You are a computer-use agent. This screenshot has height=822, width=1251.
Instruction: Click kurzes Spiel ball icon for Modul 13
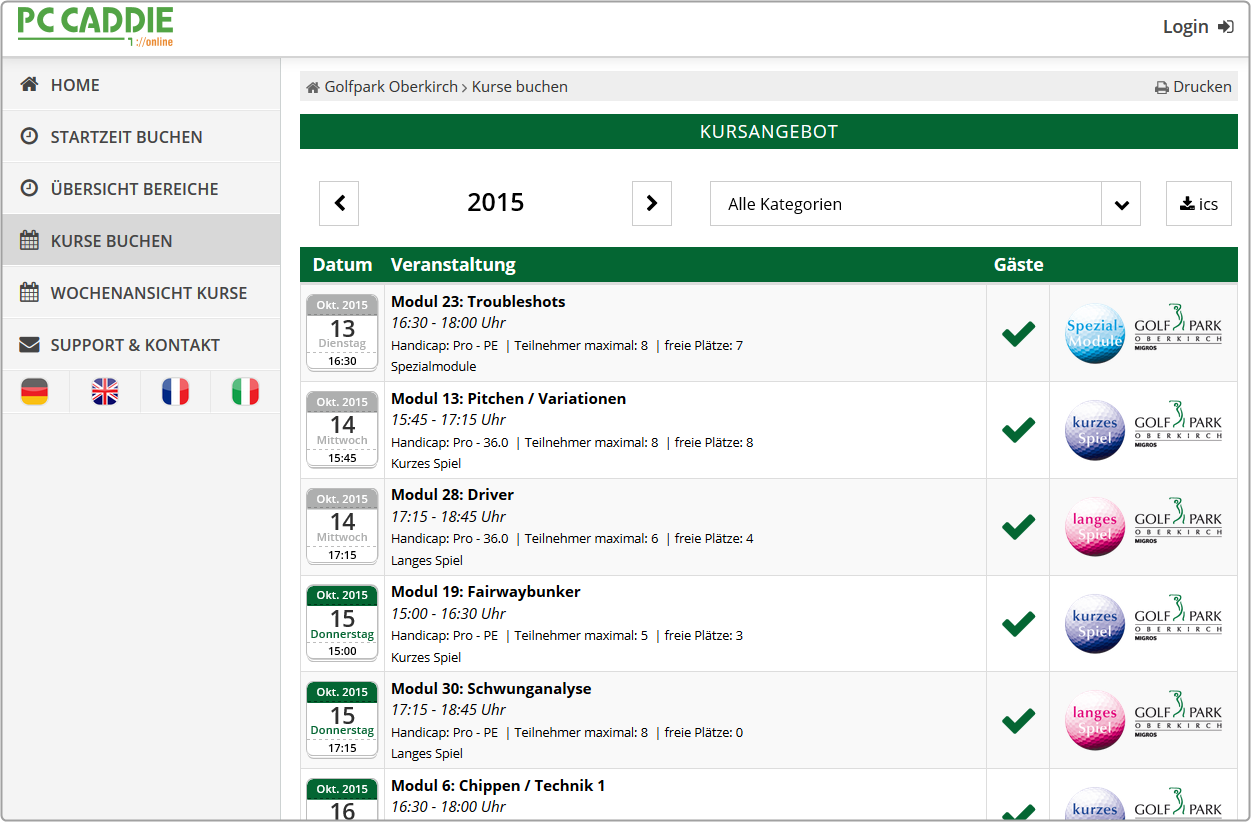point(1095,430)
